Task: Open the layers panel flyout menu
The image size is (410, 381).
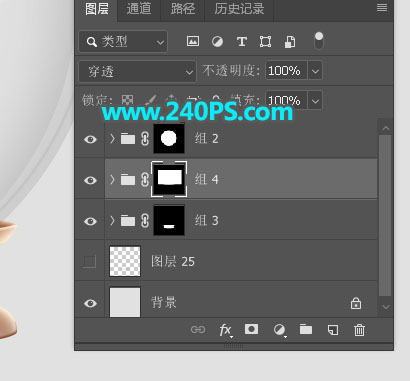Action: [x=382, y=7]
